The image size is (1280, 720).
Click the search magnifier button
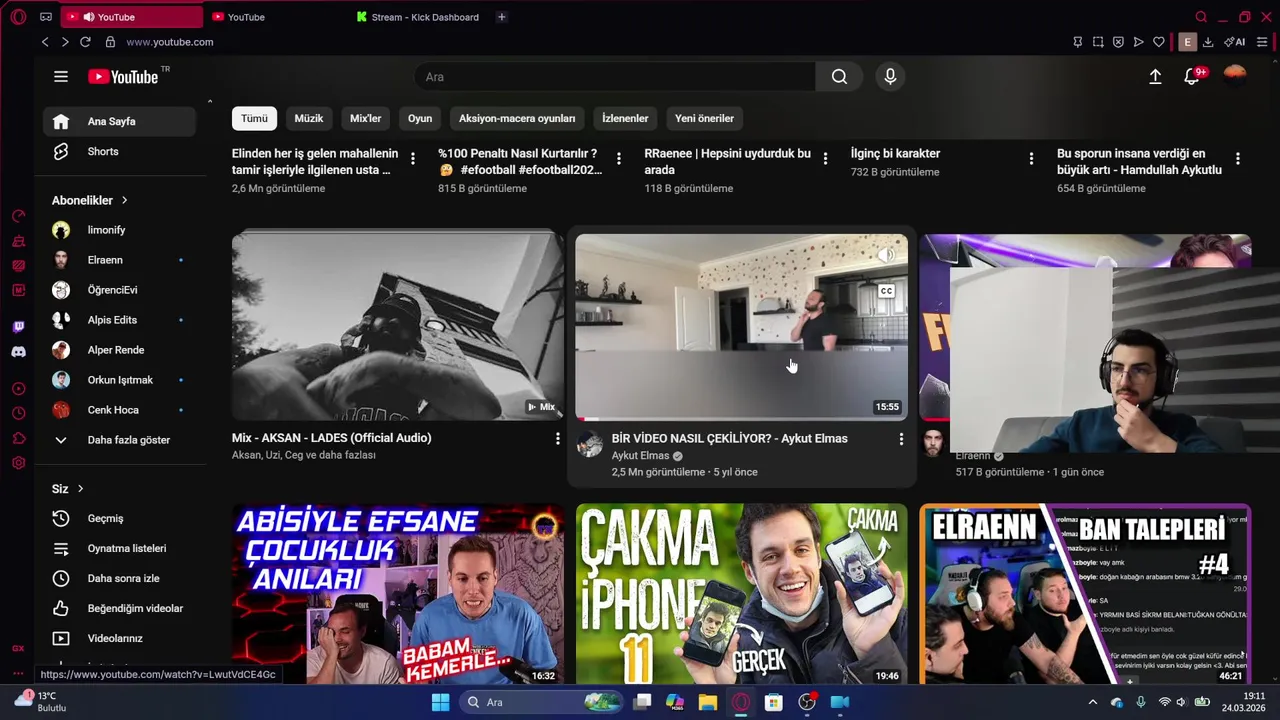point(840,77)
